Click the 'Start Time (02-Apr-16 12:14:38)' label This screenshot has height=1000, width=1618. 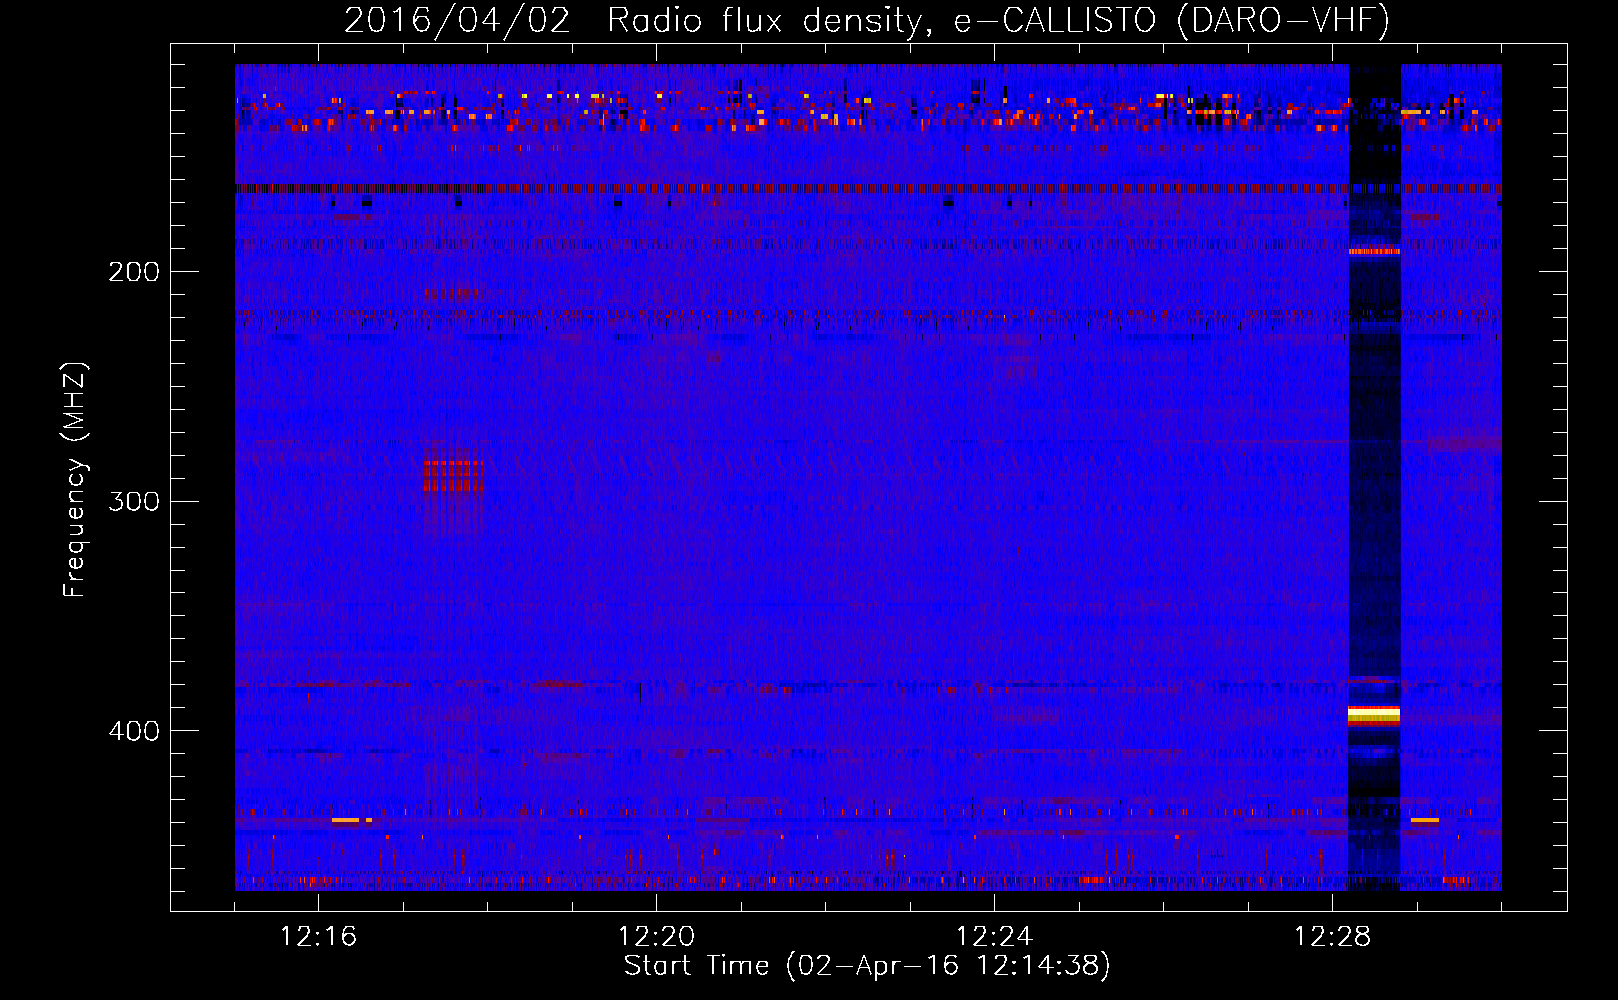[867, 966]
